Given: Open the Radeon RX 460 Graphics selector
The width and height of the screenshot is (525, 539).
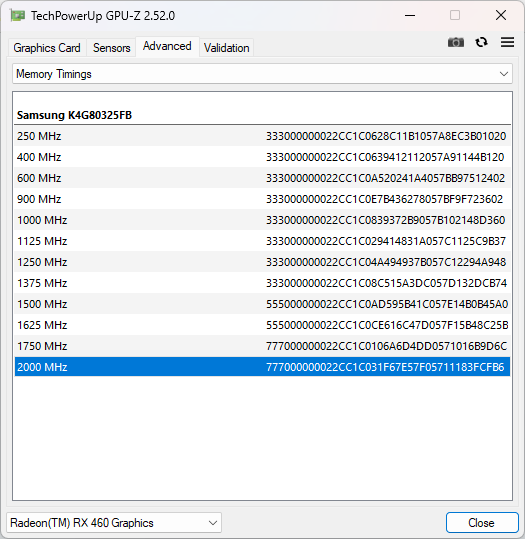Looking at the screenshot, I should click(x=114, y=523).
